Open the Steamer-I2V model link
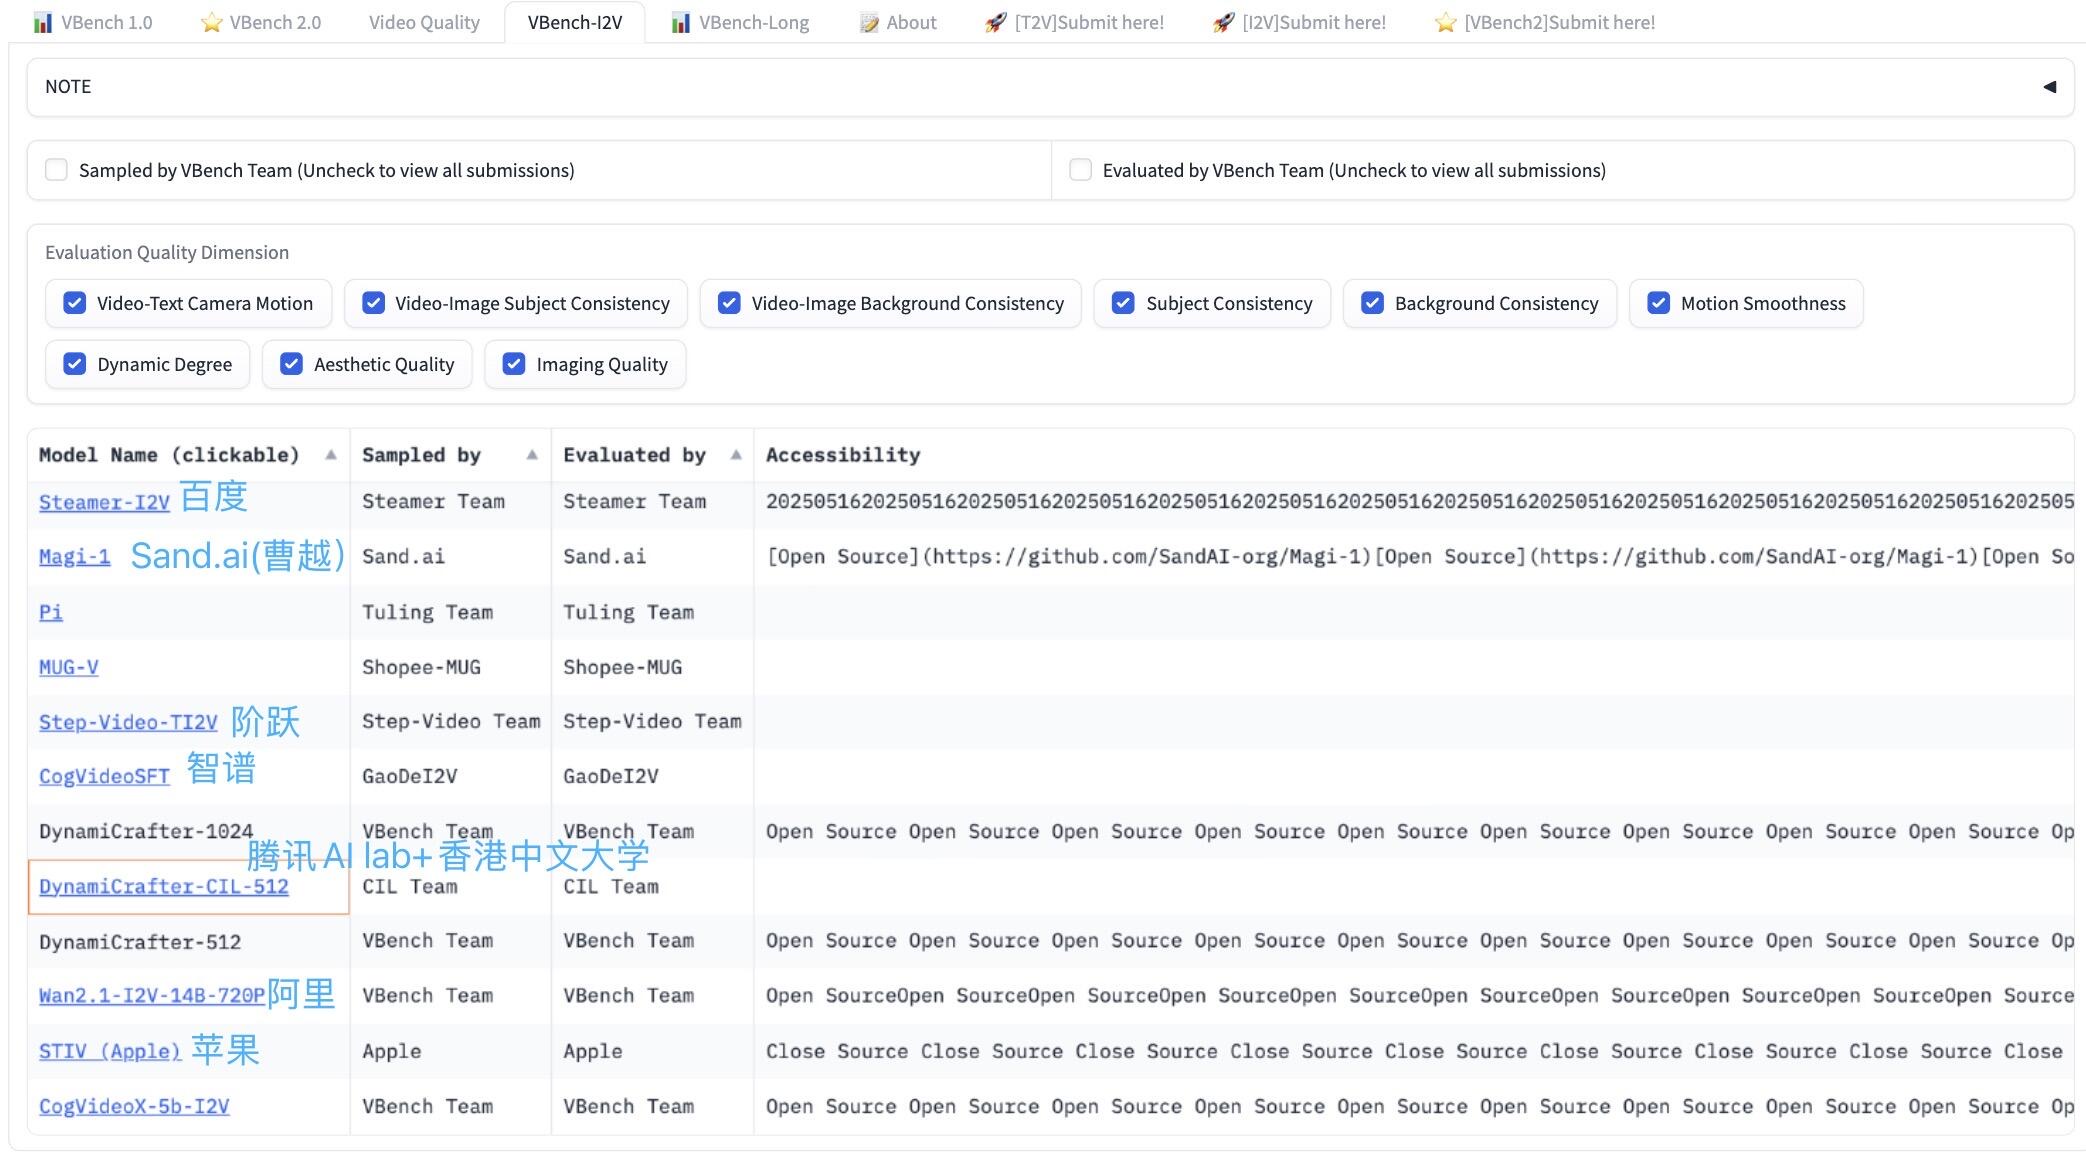Image resolution: width=2086 pixels, height=1158 pixels. pyautogui.click(x=104, y=502)
